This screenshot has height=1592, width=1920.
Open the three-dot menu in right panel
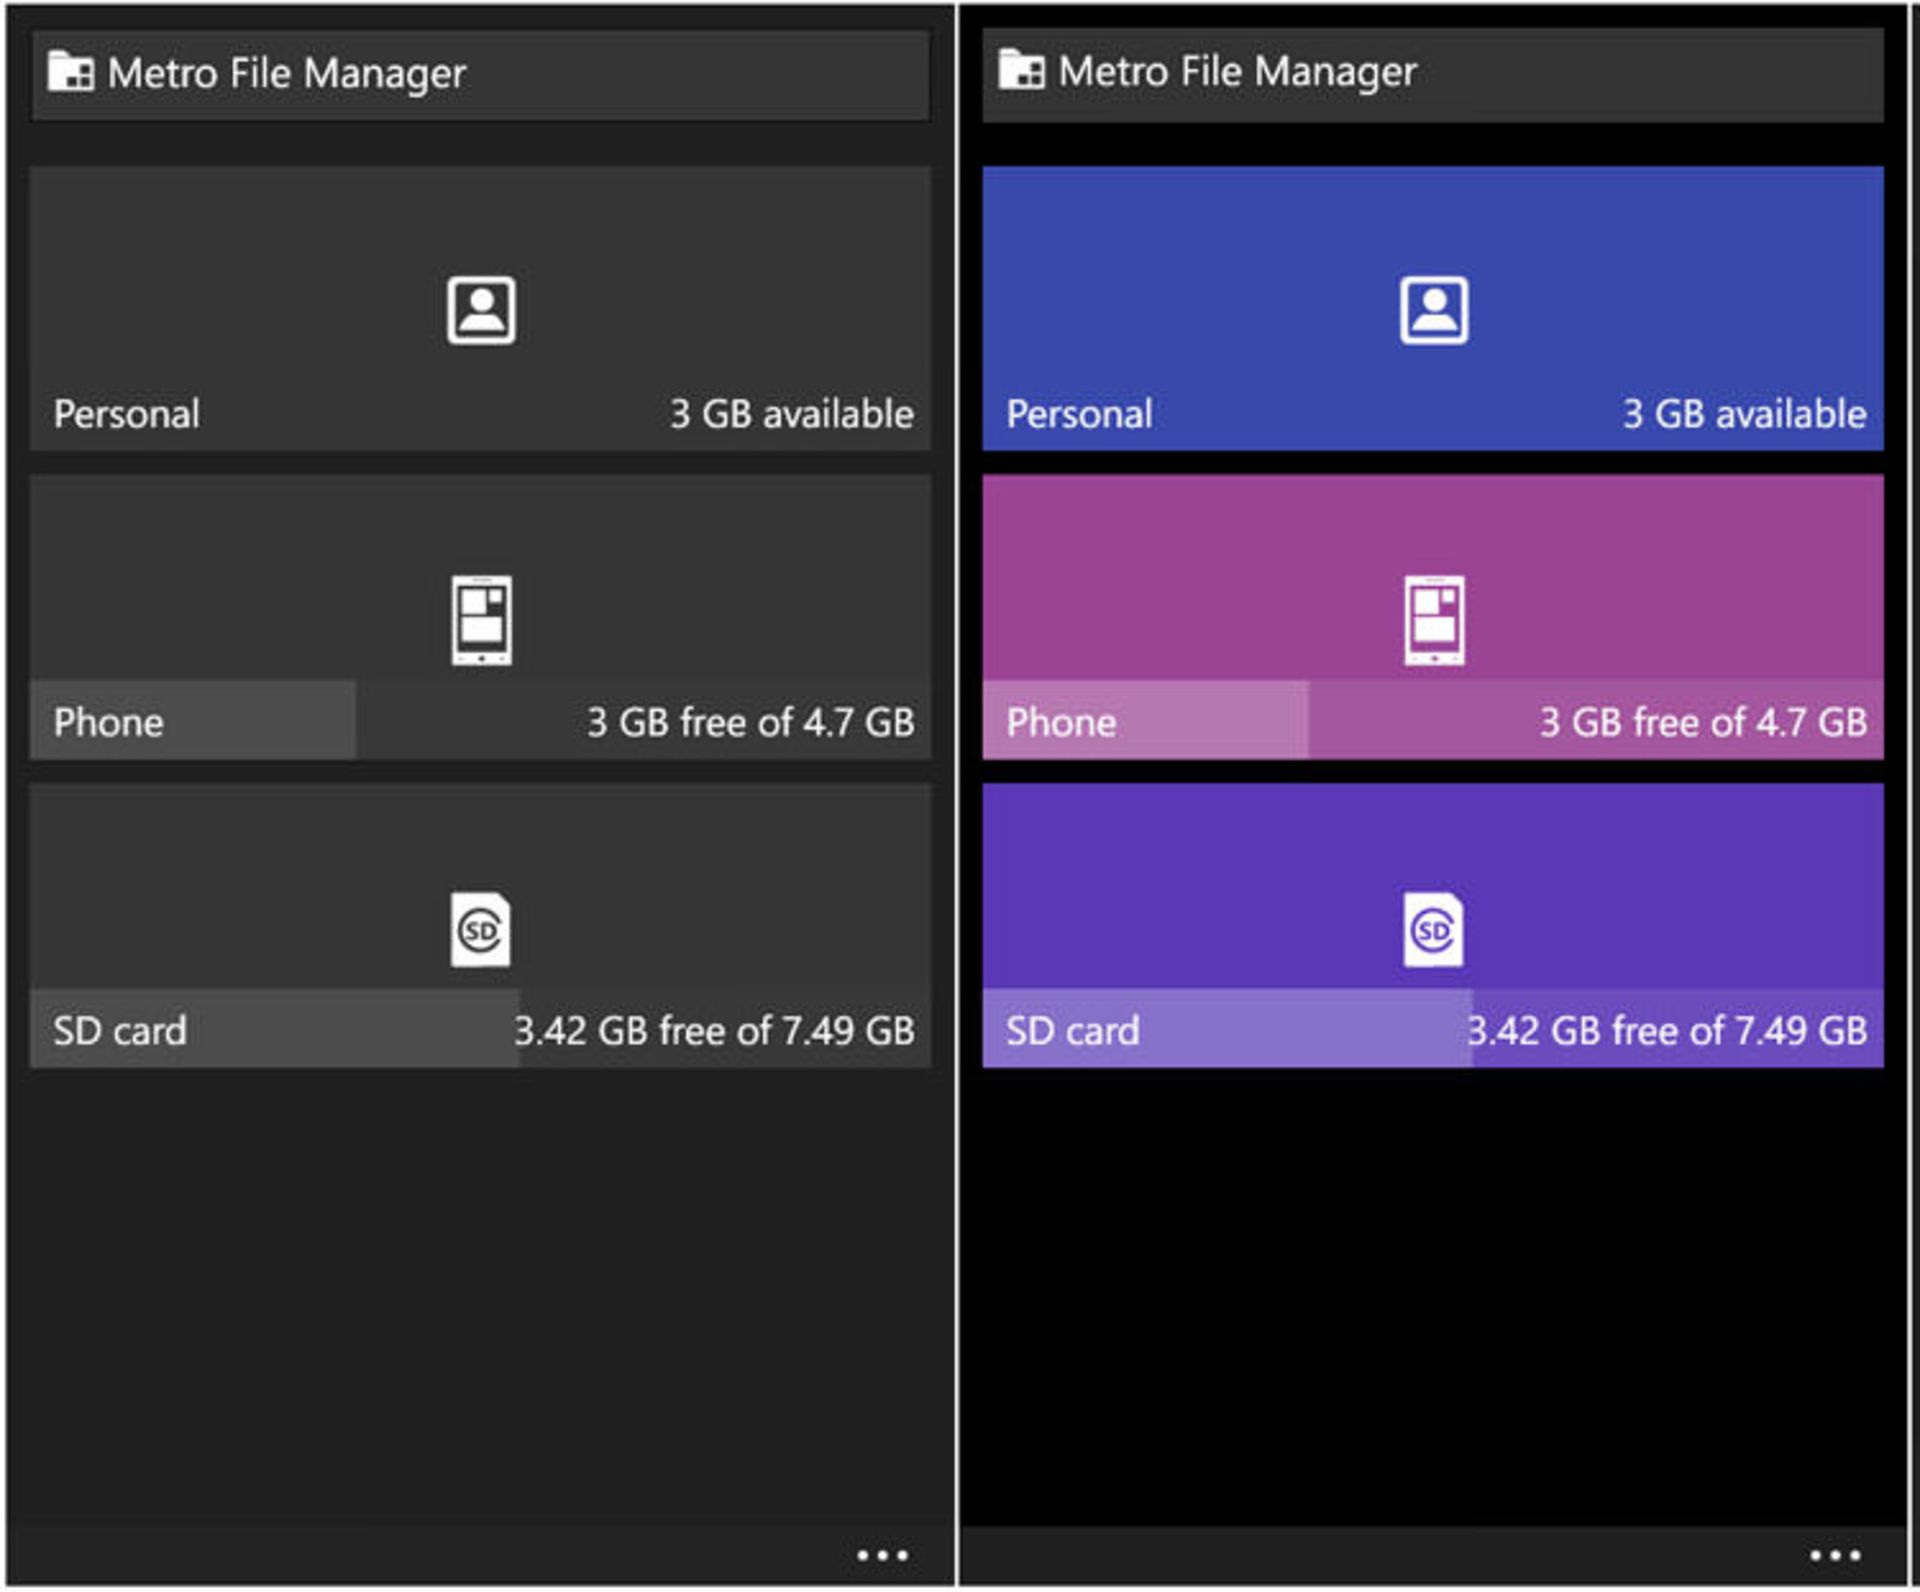click(1835, 1556)
